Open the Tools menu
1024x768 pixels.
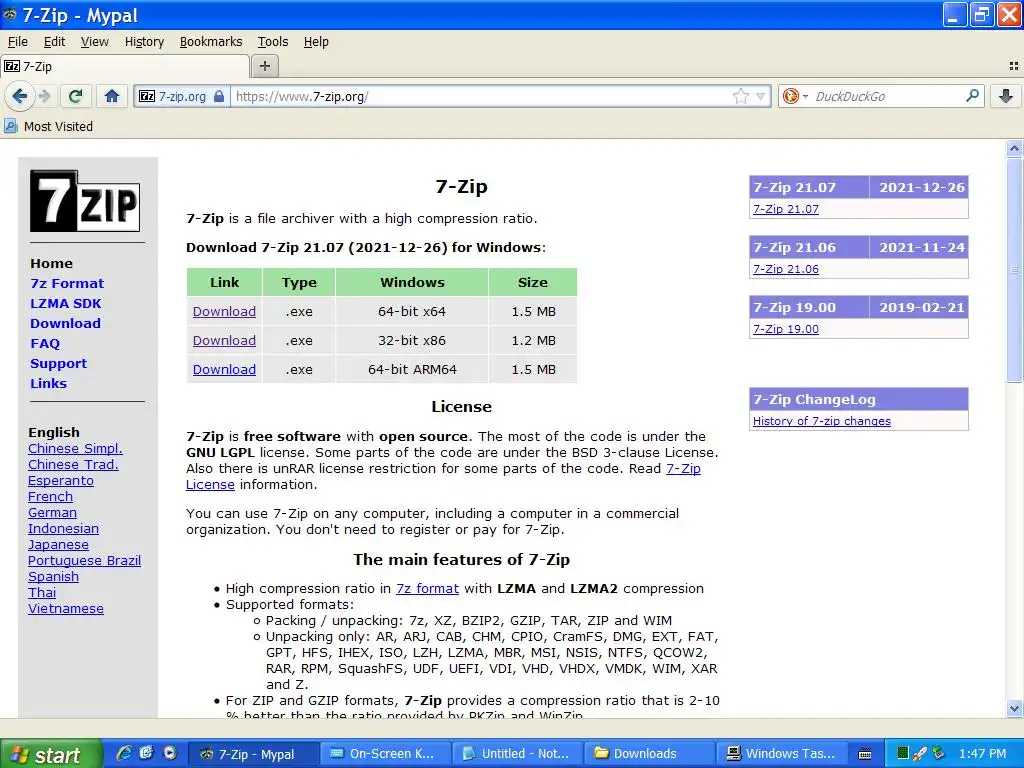tap(273, 42)
